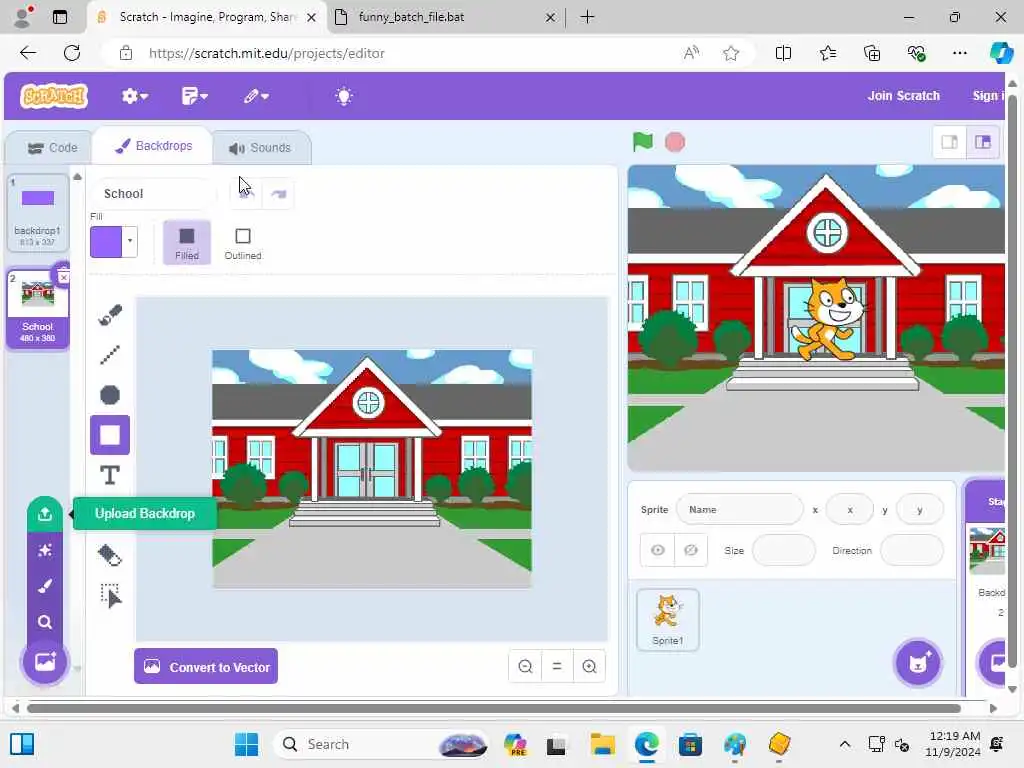
Task: Click the green flag to run
Action: (x=643, y=142)
